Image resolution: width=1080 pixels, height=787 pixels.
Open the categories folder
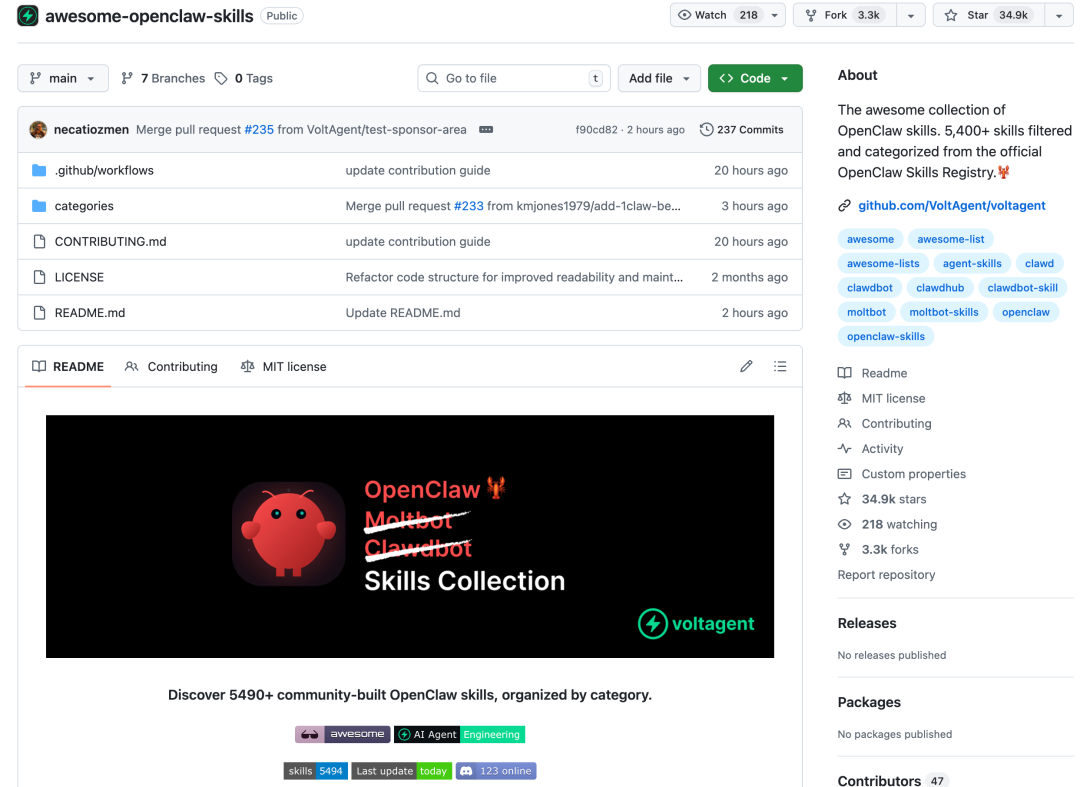pos(84,206)
